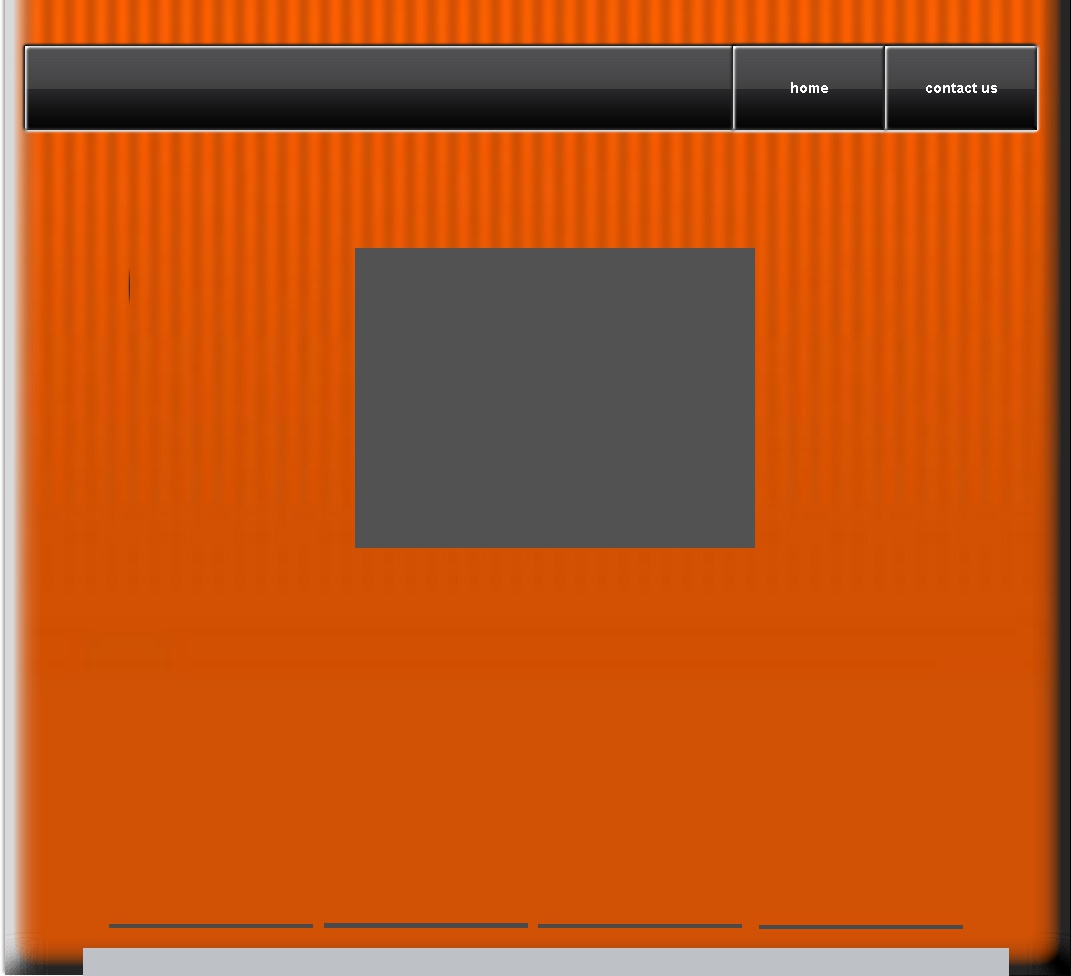Click the rightmost dark underline at bottom

coord(860,927)
